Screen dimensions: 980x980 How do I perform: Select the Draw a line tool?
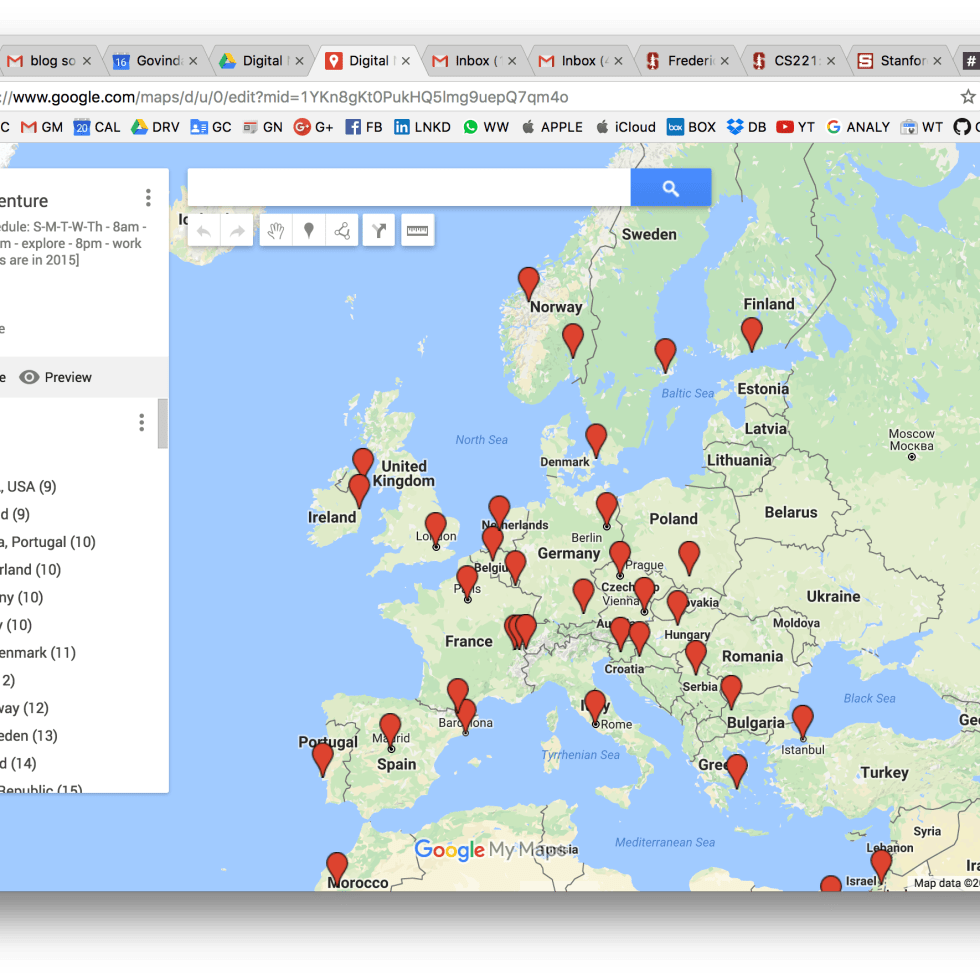[342, 231]
